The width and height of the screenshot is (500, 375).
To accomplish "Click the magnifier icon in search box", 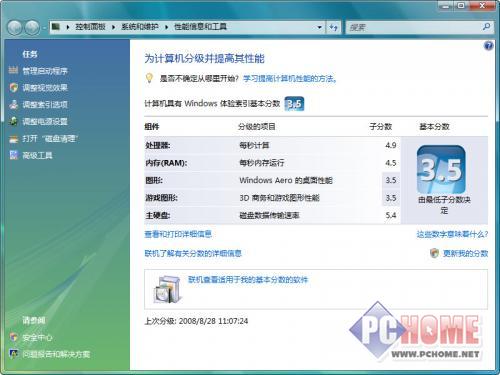I will click(486, 27).
